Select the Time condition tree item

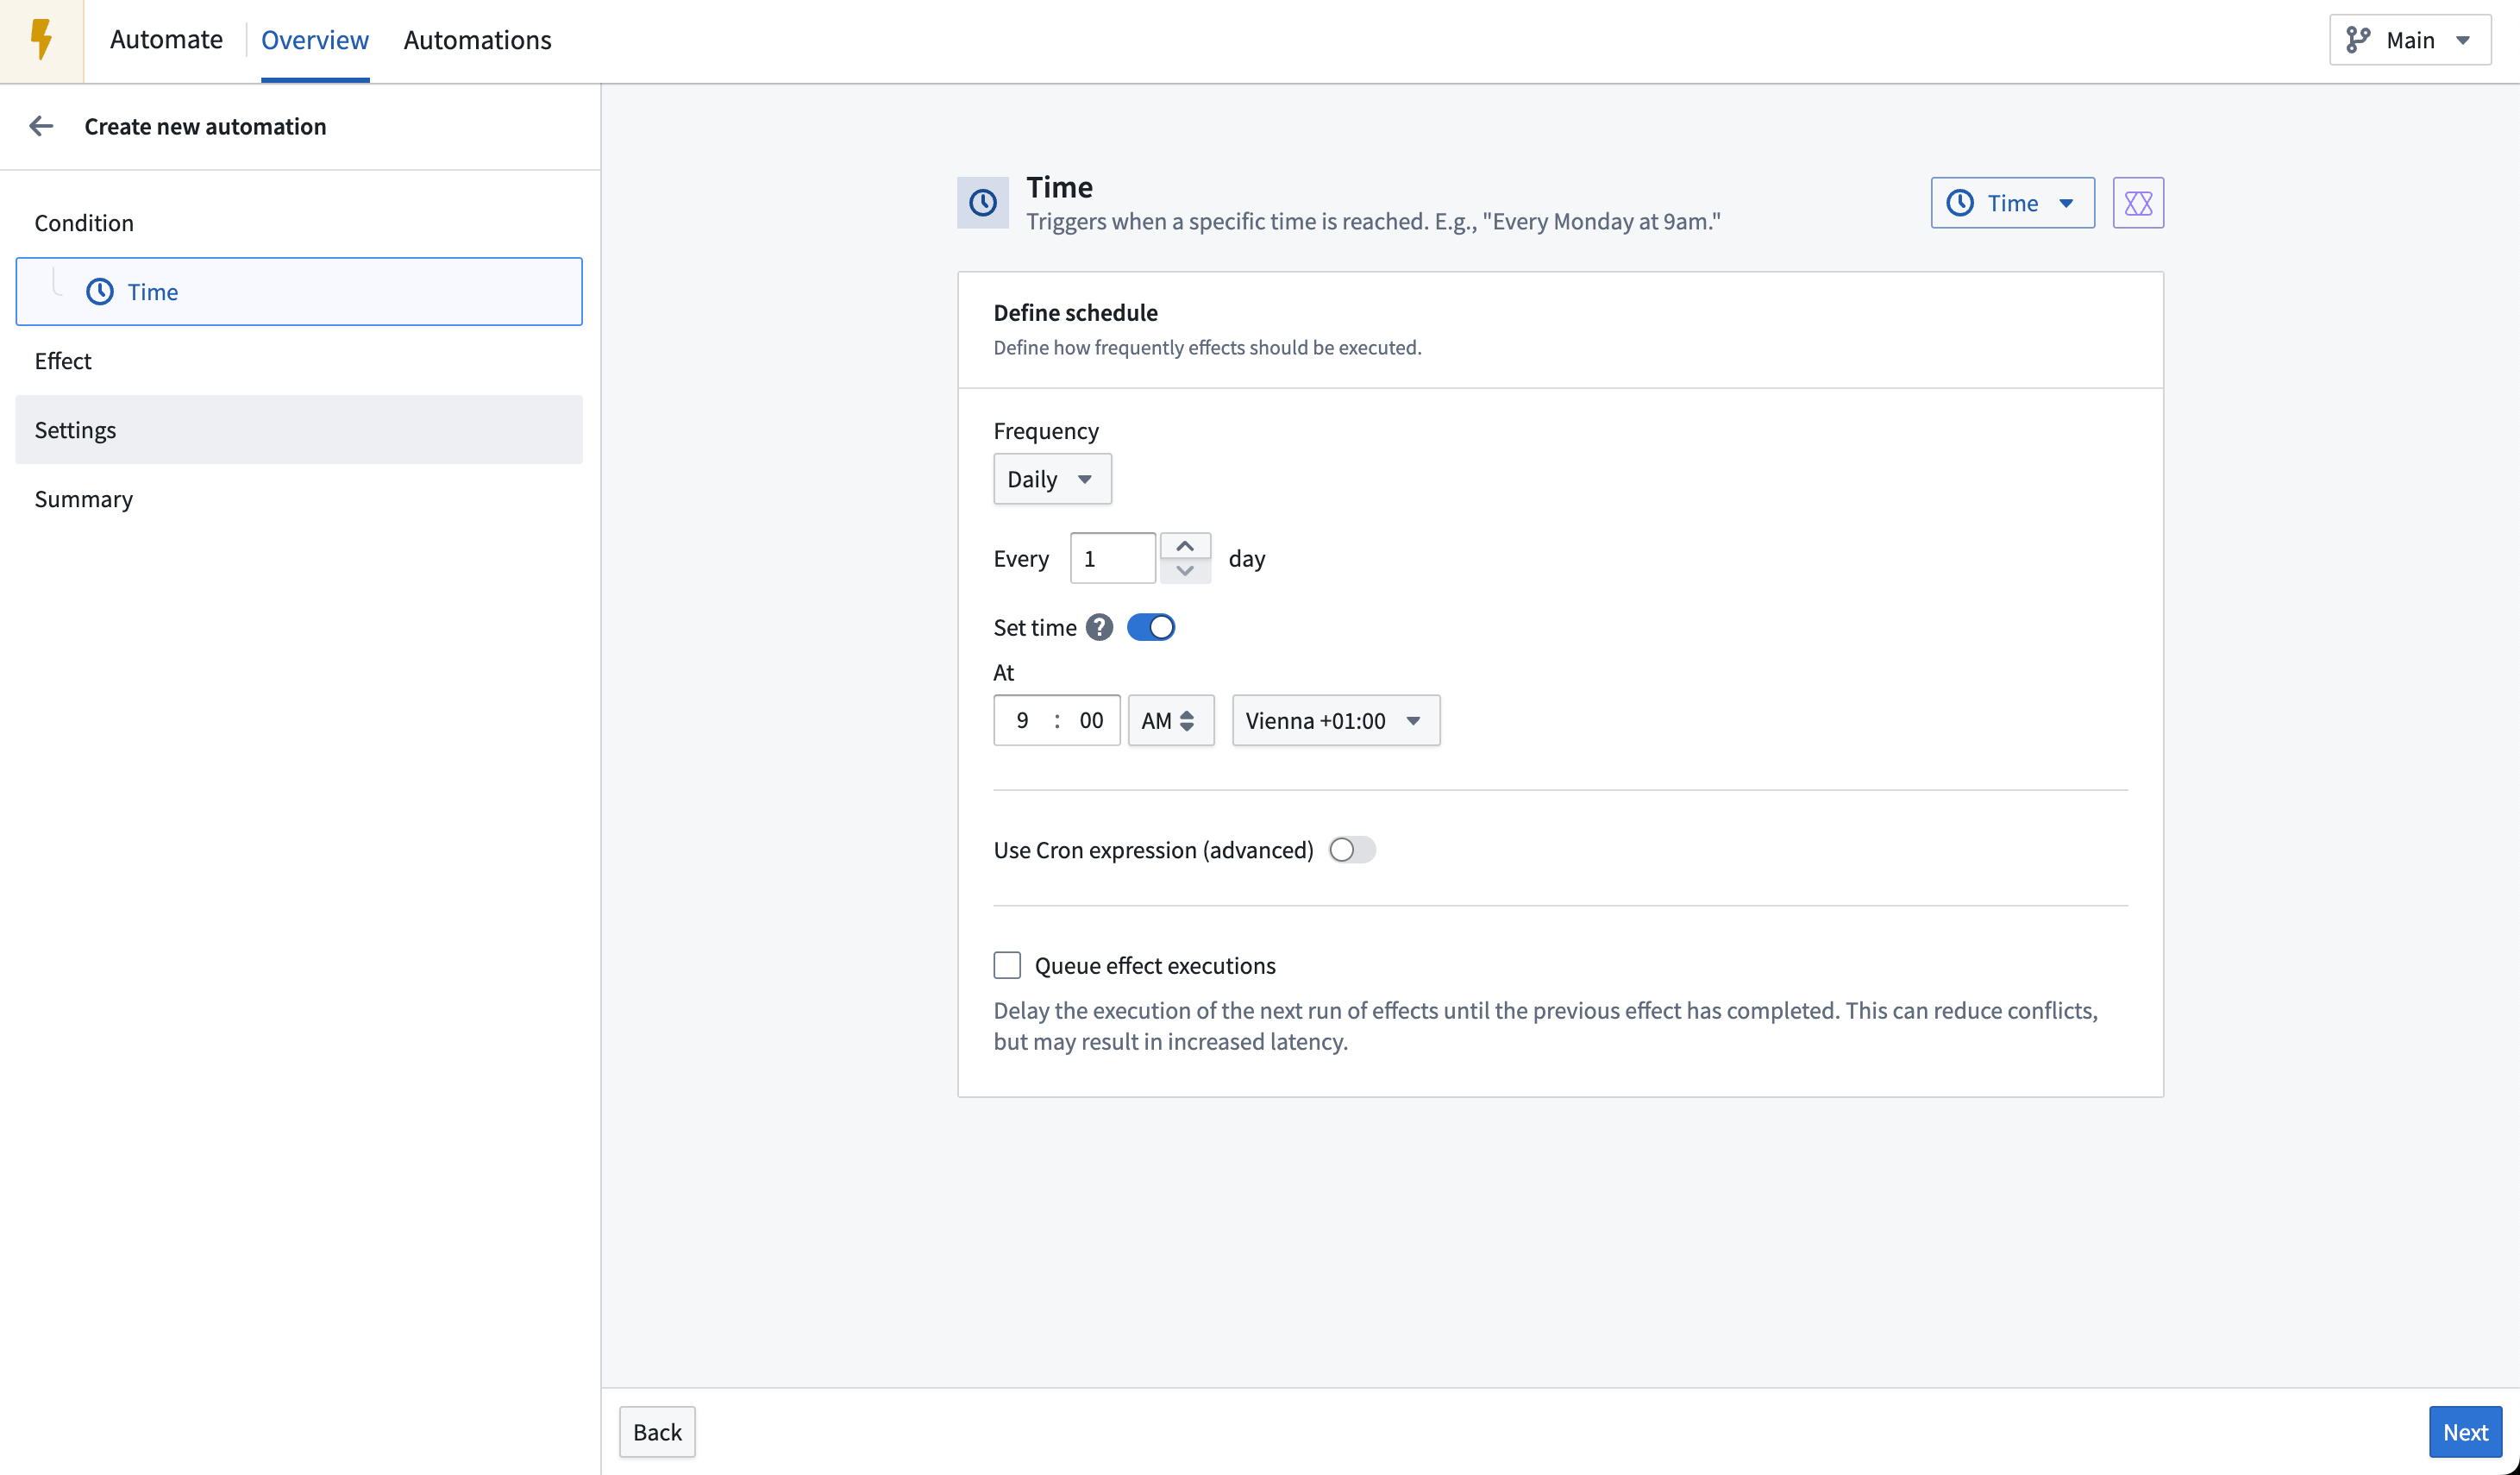click(298, 291)
